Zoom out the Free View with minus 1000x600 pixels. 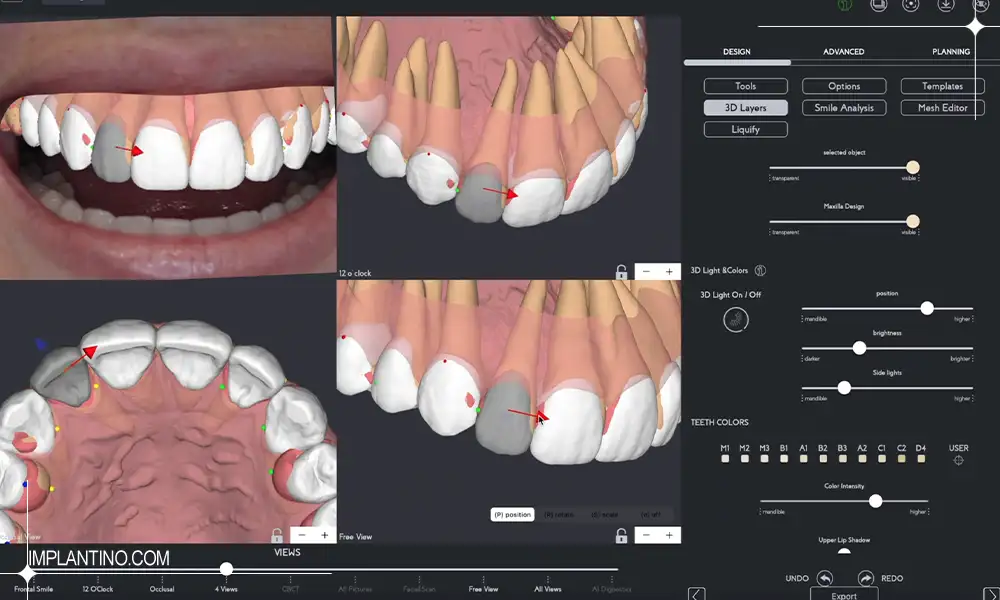[647, 535]
